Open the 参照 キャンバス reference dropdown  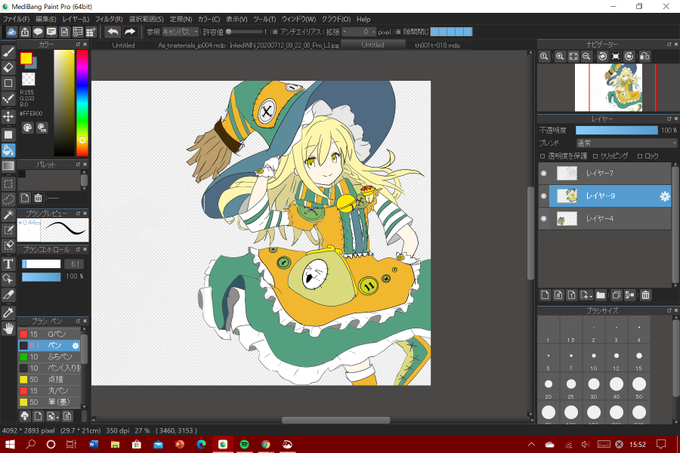[x=180, y=32]
